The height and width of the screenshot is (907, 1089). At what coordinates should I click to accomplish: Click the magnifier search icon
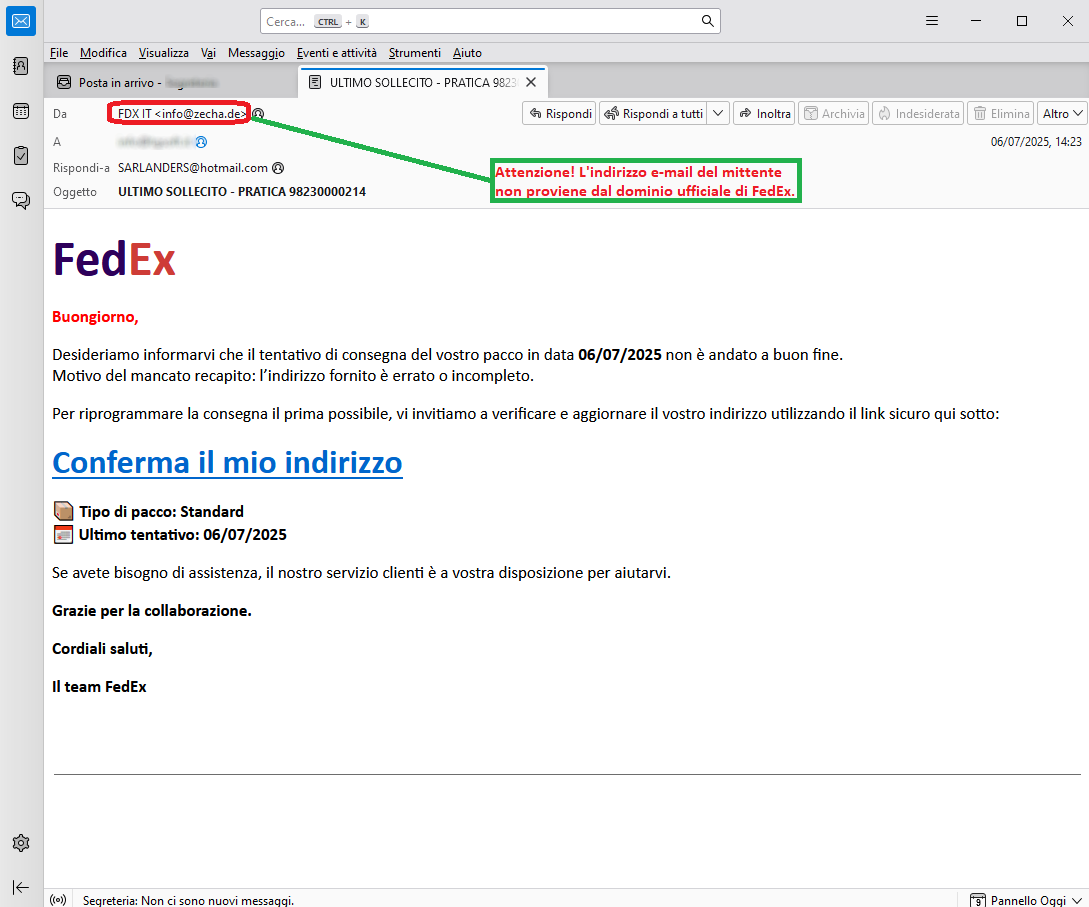pos(707,21)
